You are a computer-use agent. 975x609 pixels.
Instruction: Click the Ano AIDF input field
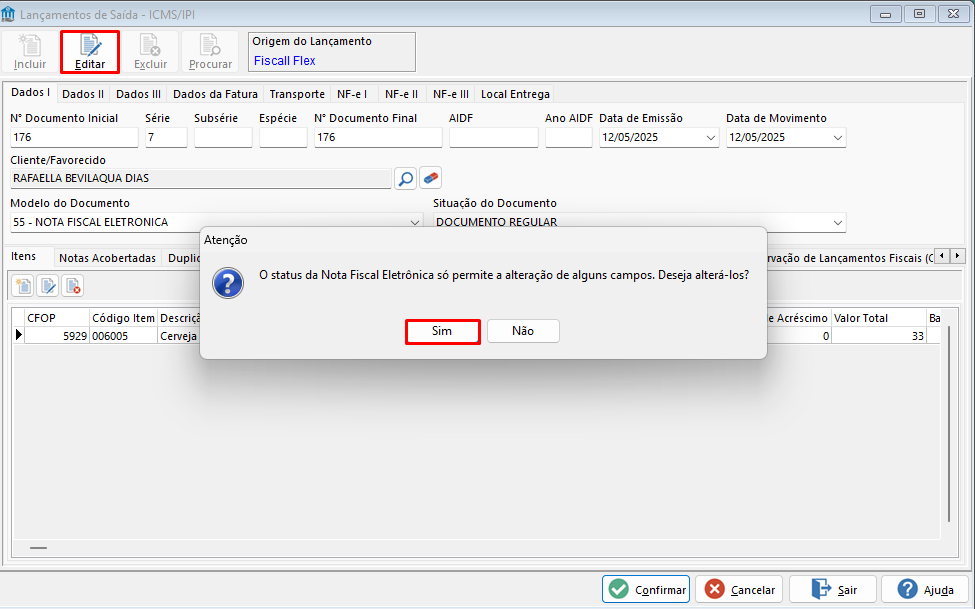pyautogui.click(x=568, y=137)
